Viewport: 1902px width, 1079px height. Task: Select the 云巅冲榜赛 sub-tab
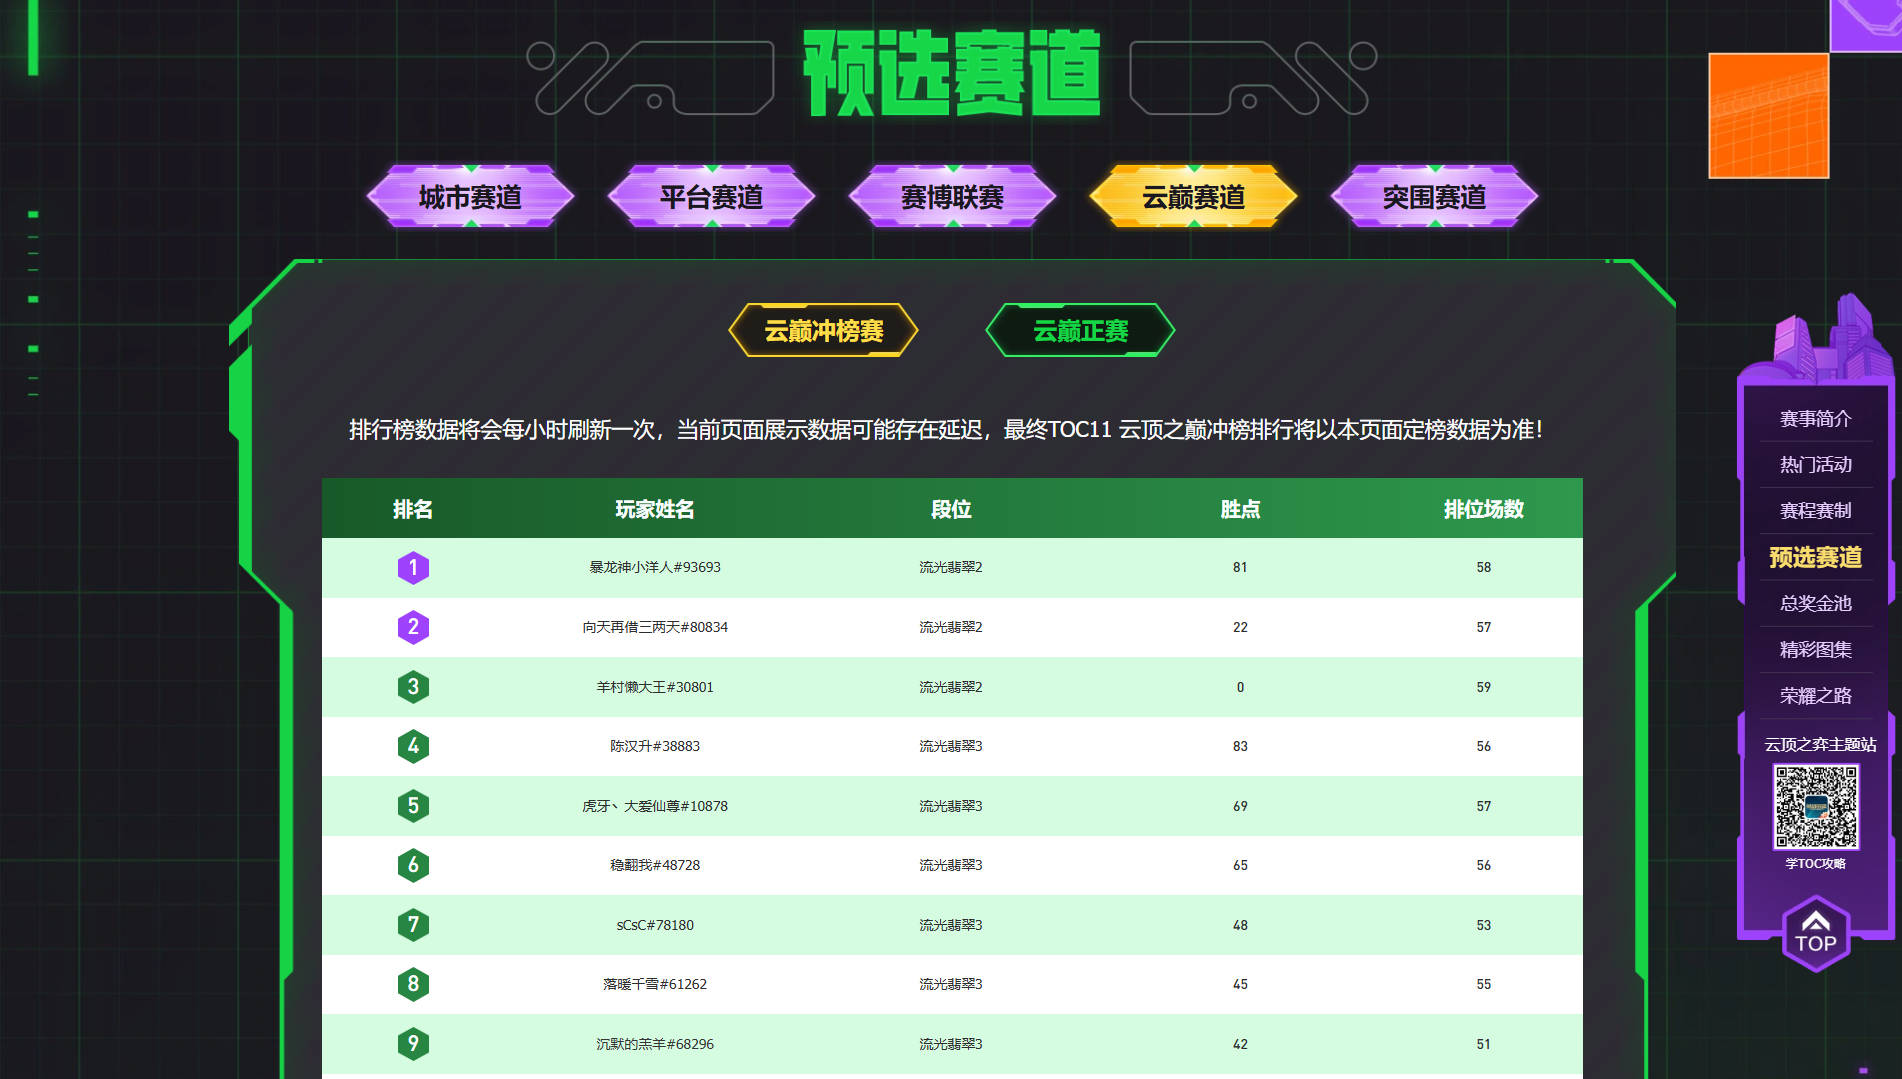tap(823, 331)
